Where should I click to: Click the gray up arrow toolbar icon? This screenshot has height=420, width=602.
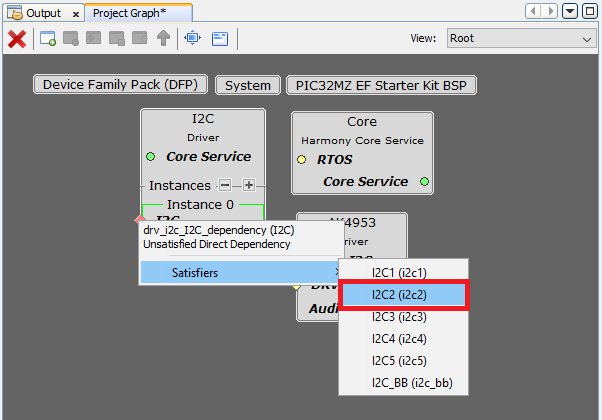[x=163, y=39]
